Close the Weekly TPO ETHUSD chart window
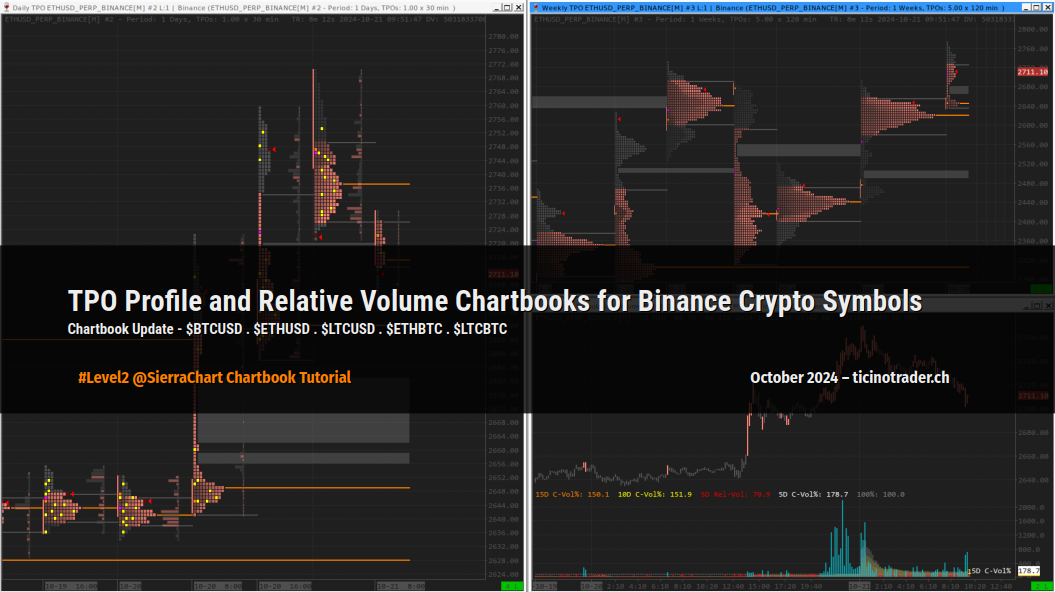Image resolution: width=1055 pixels, height=592 pixels. tap(1048, 7)
